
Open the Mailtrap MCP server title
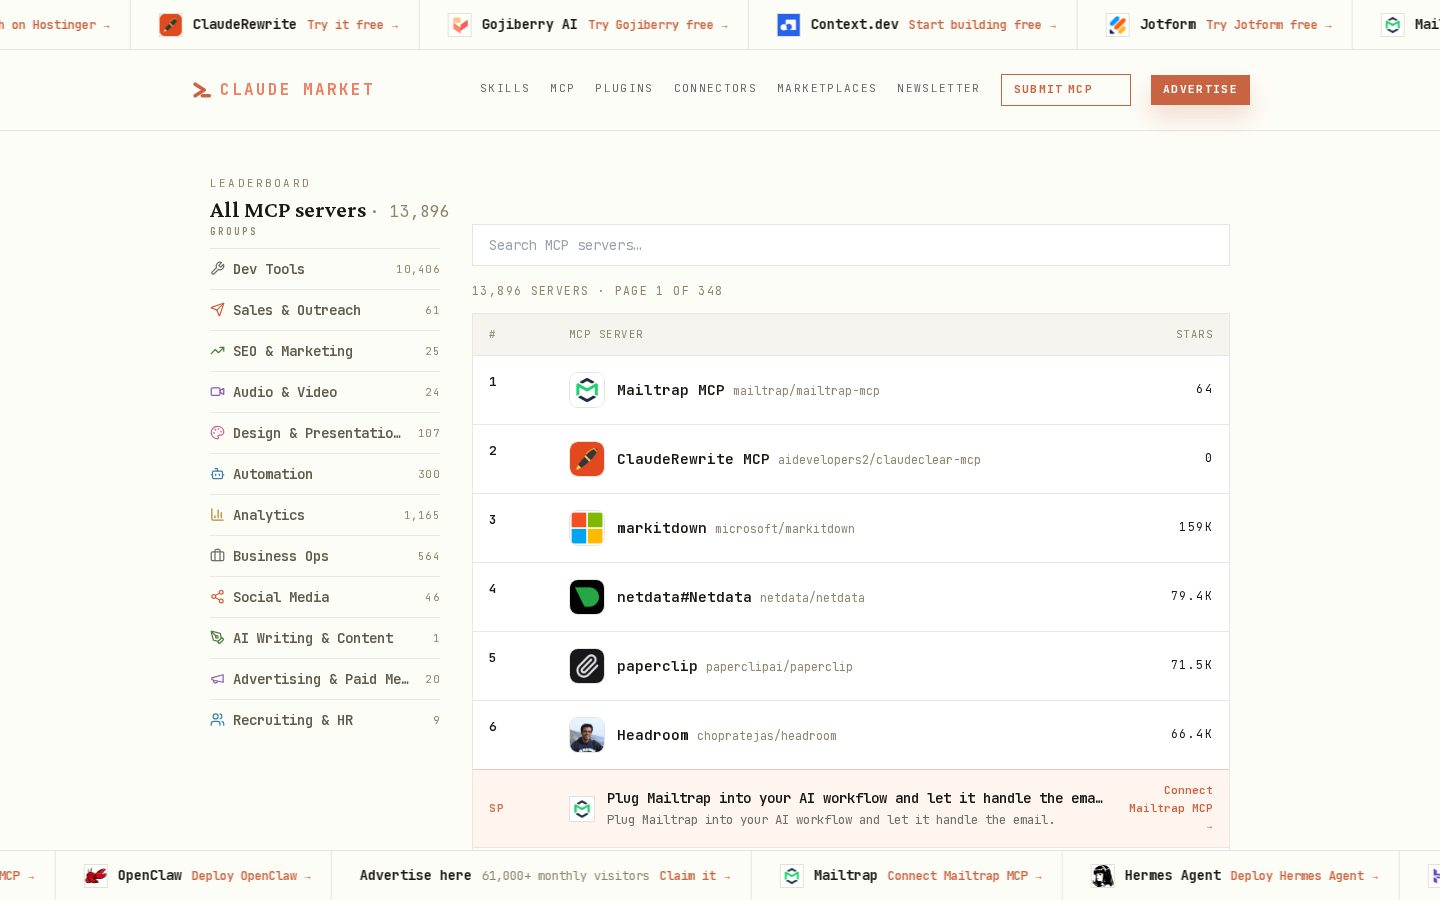tap(671, 390)
